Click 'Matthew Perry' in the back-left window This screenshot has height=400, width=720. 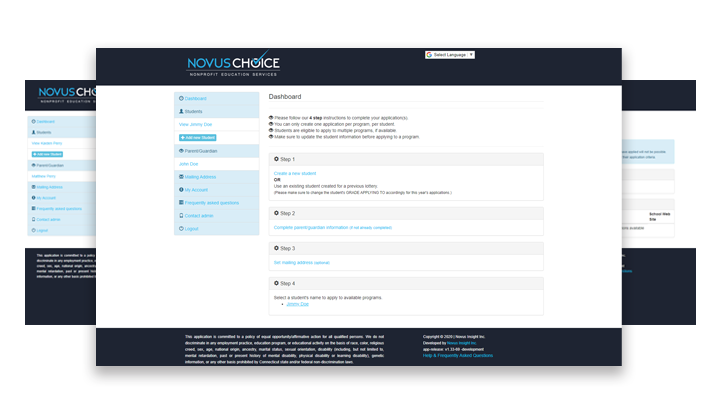coord(44,176)
